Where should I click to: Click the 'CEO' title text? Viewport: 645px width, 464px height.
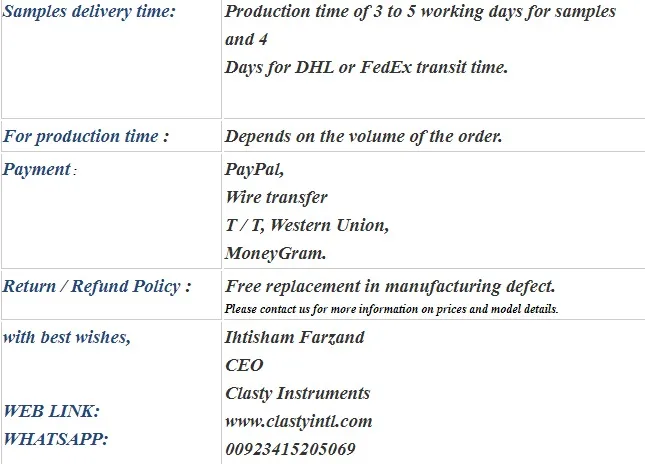(244, 365)
